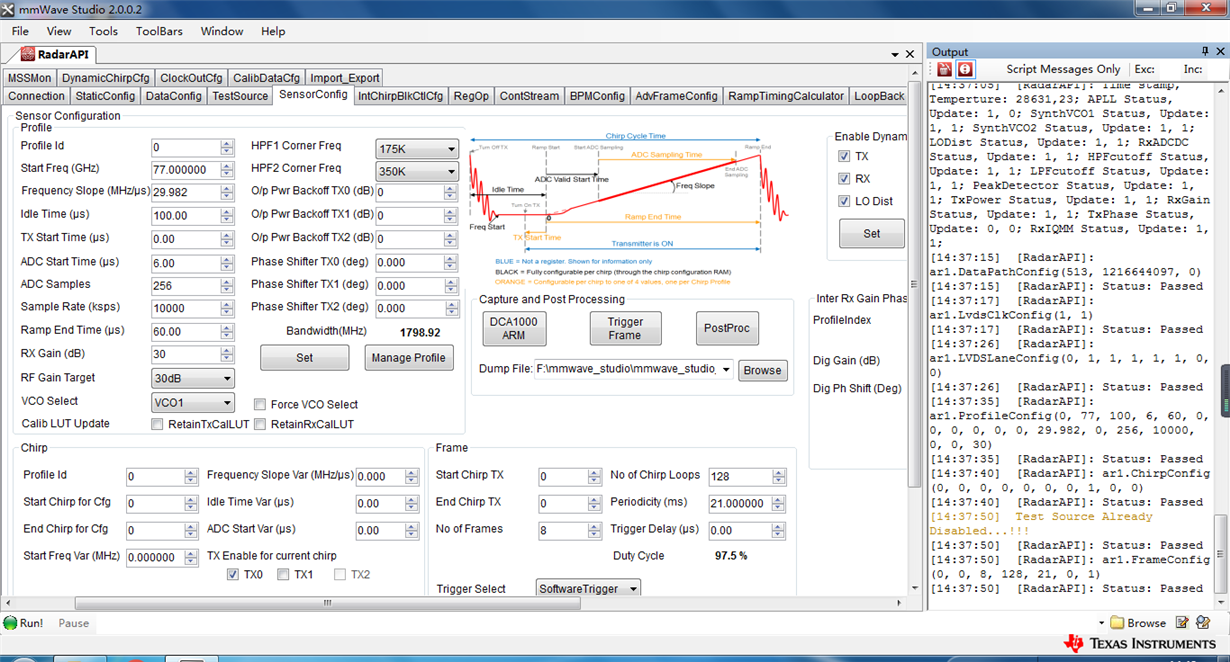
Task: Toggle the LO Dist checkbox
Action: [845, 201]
